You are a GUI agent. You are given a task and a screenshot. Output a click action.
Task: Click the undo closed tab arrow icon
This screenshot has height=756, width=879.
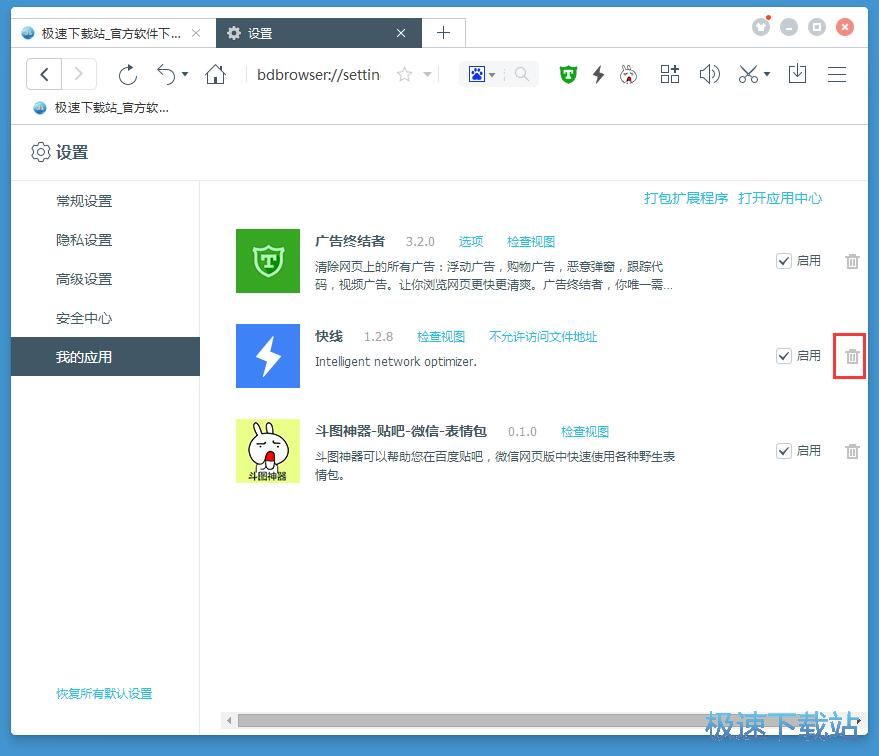click(x=166, y=75)
